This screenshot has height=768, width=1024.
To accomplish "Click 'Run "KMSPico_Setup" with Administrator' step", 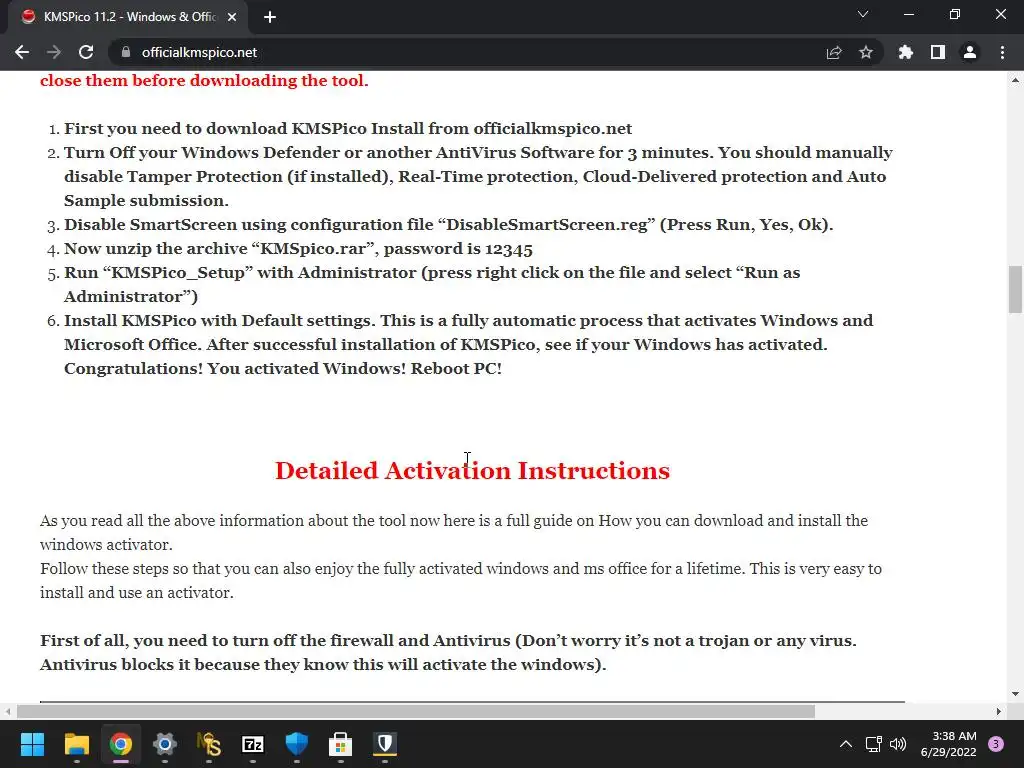I will 432,285.
